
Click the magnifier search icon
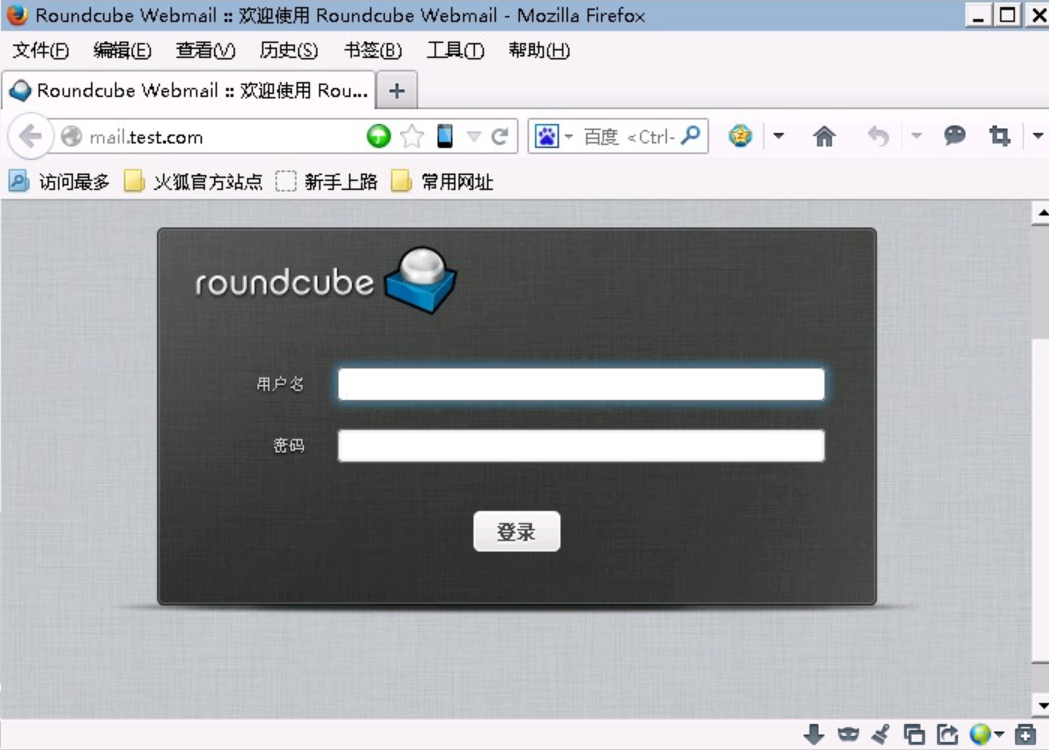point(690,136)
